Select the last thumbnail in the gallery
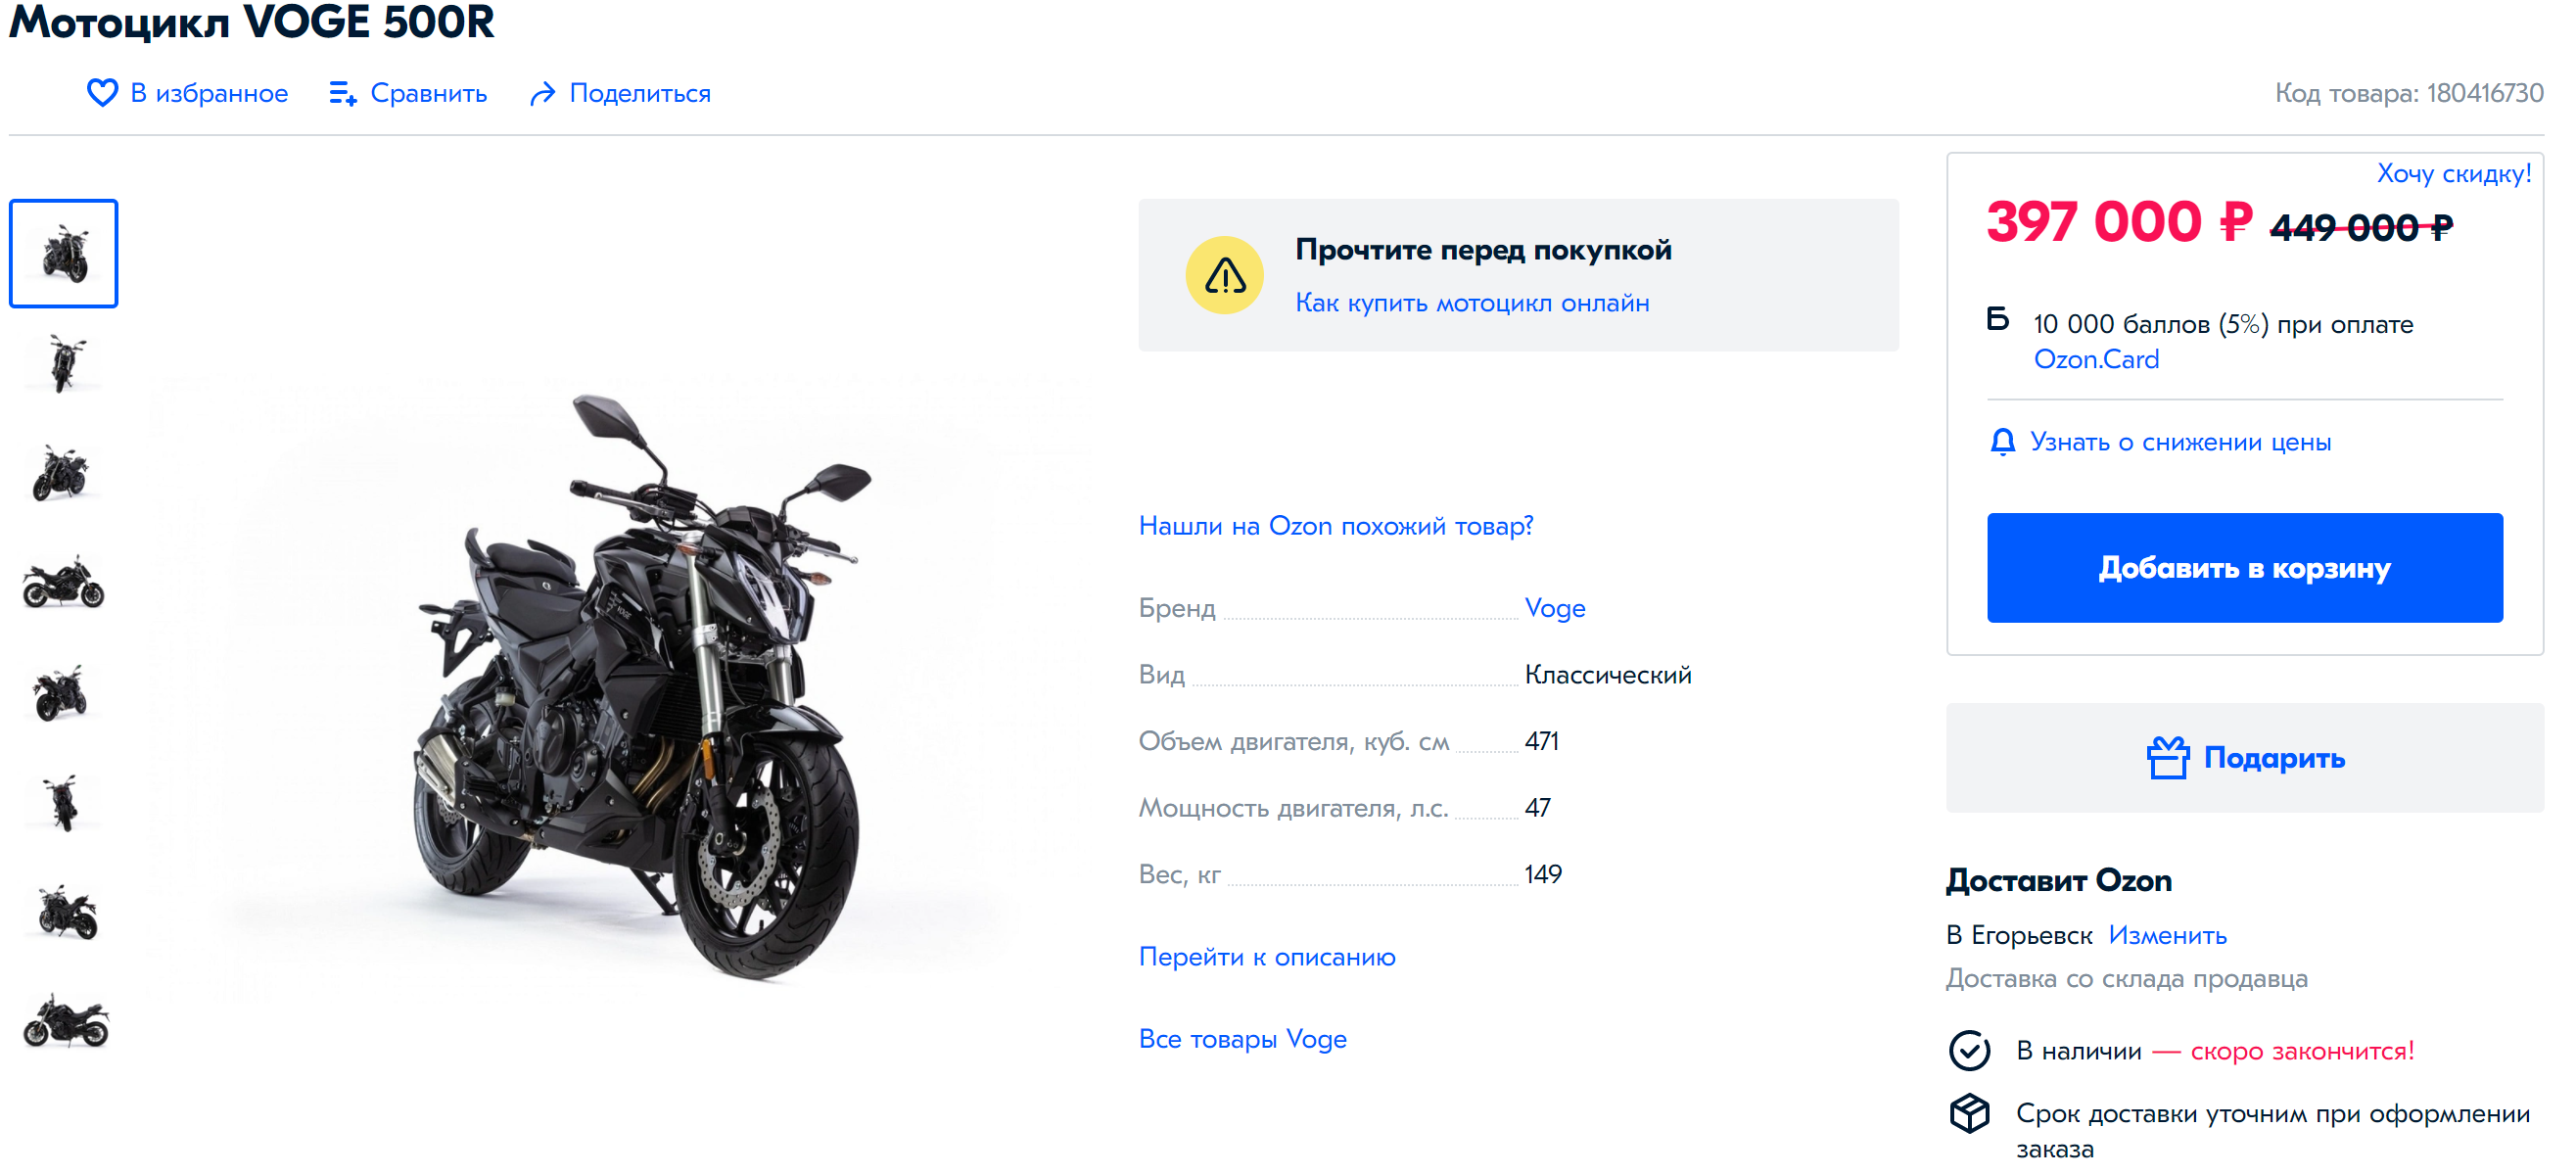This screenshot has width=2576, height=1175. [x=64, y=1021]
